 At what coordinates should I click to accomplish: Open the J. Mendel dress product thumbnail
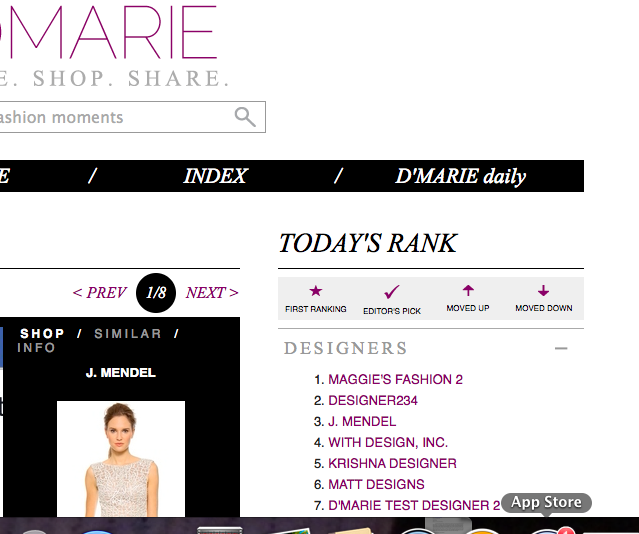pos(121,459)
